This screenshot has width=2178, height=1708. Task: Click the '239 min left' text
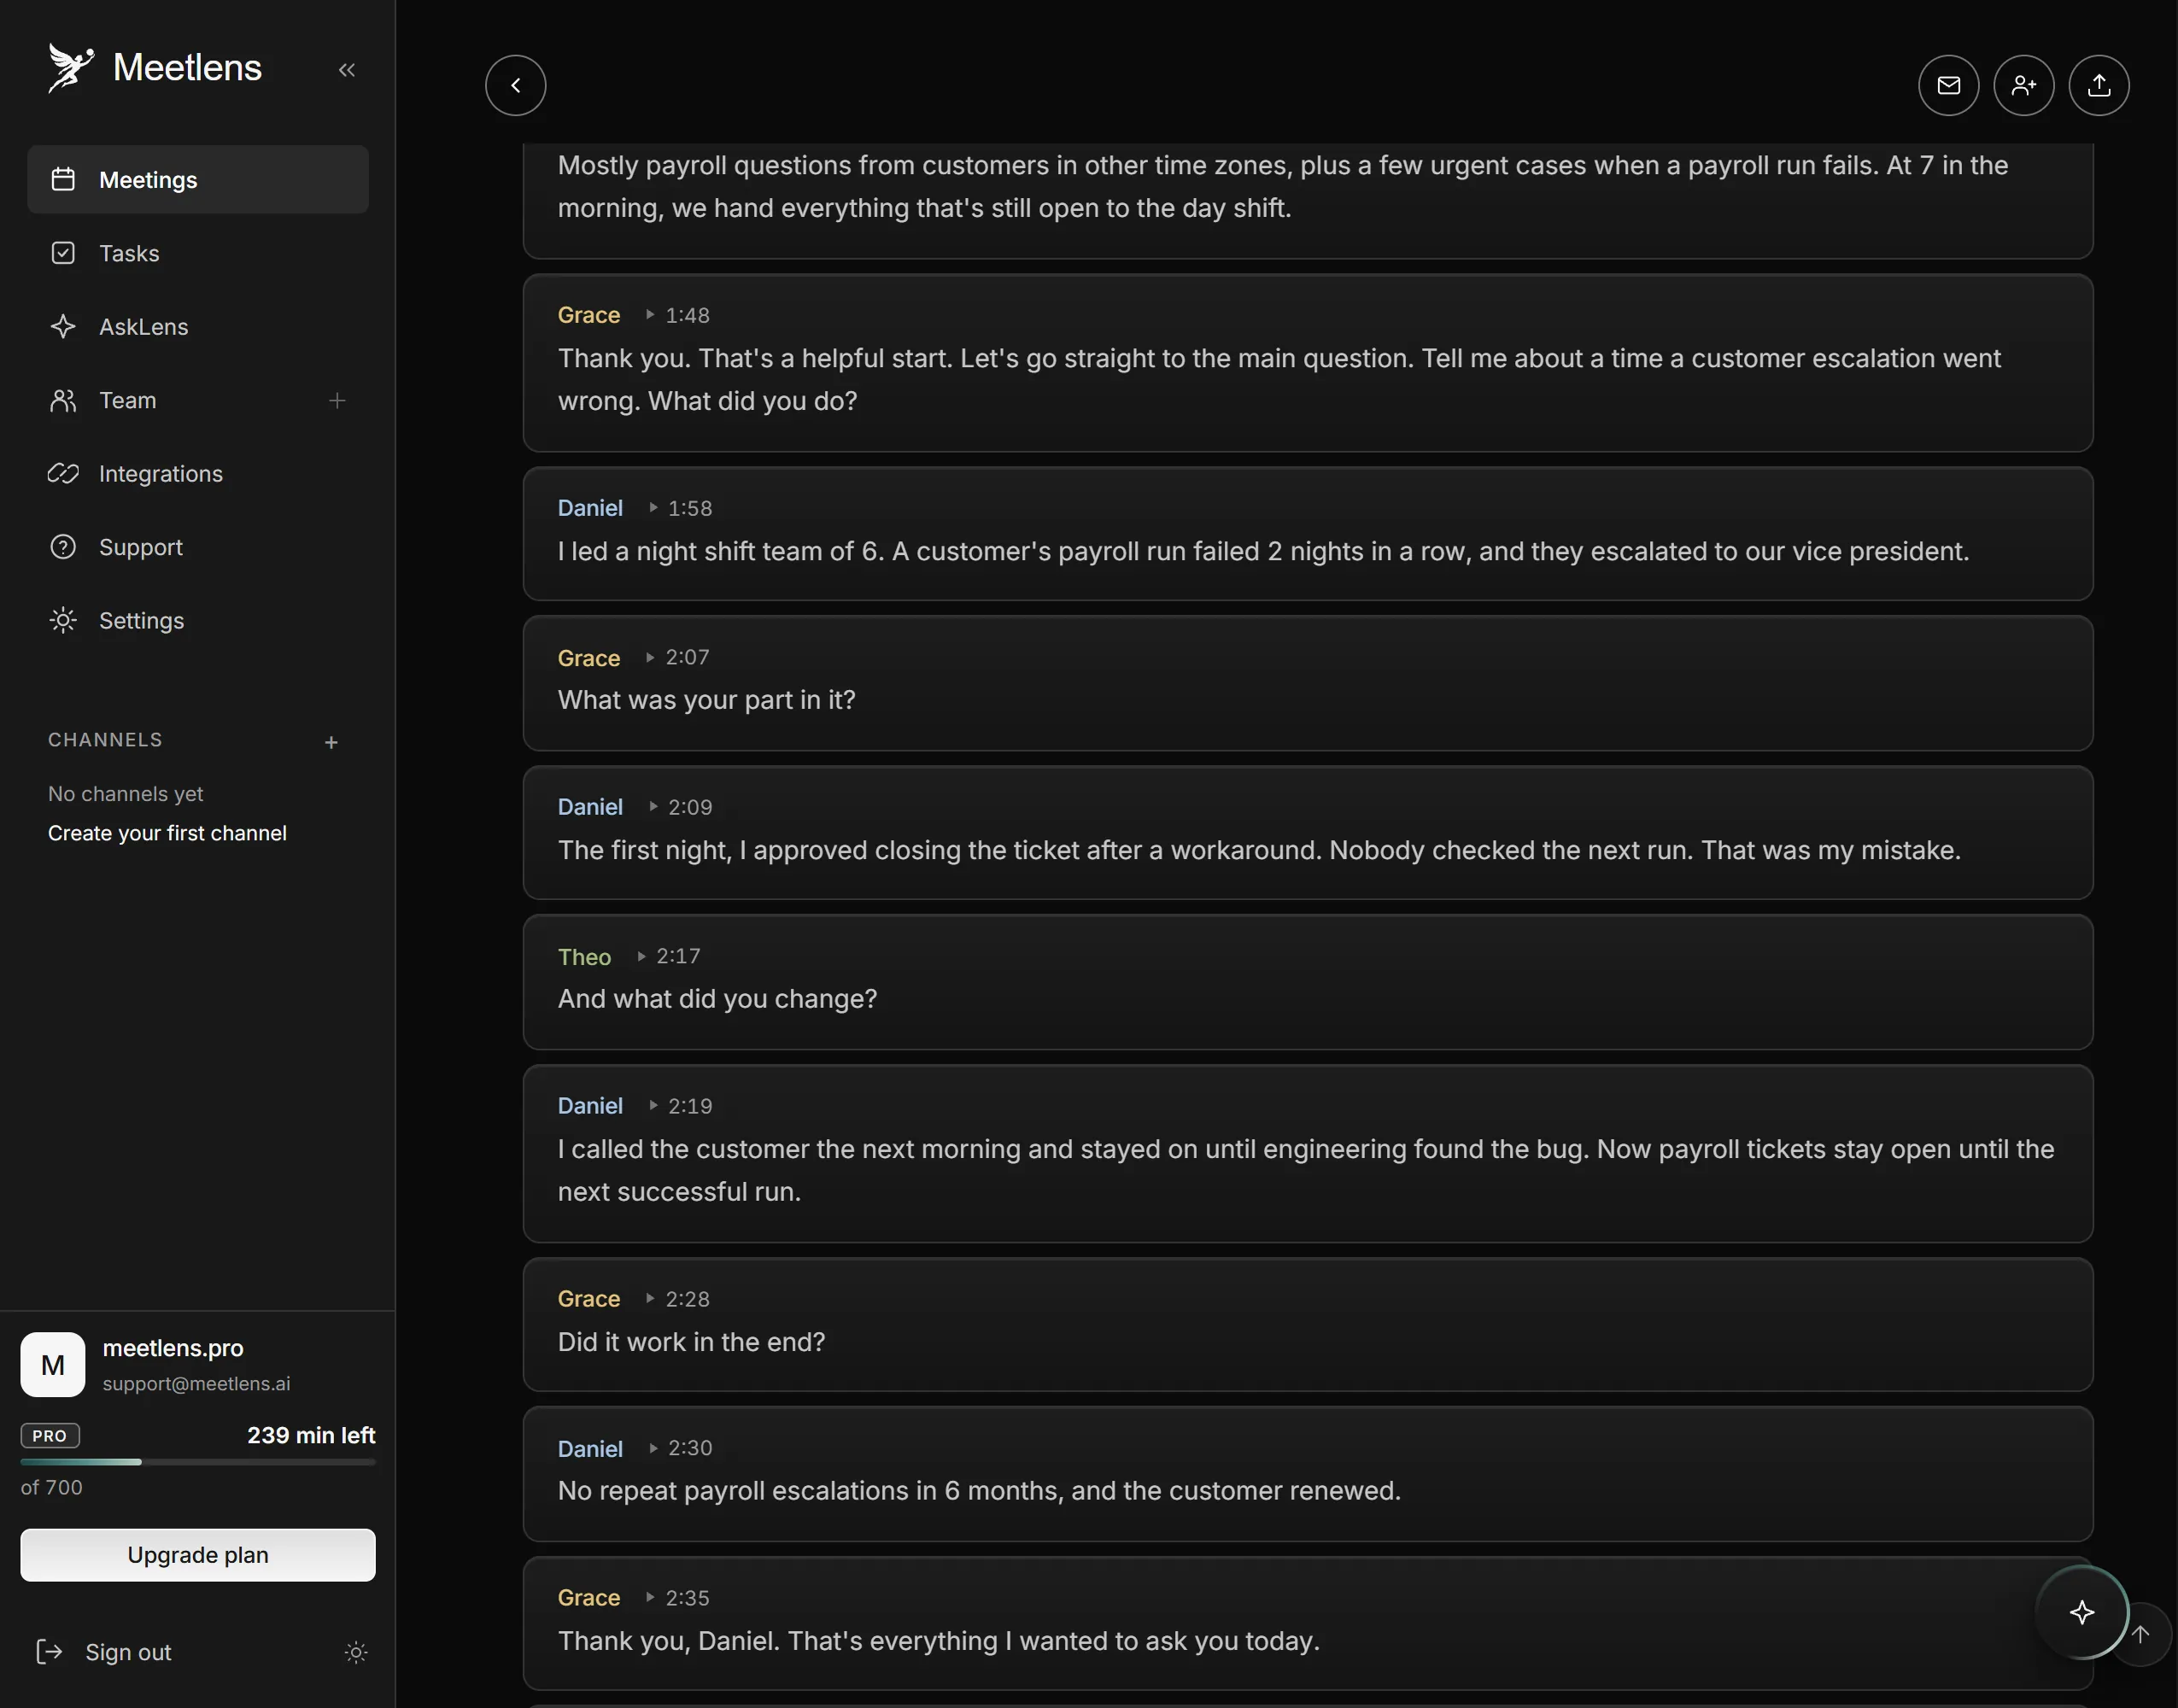(311, 1436)
